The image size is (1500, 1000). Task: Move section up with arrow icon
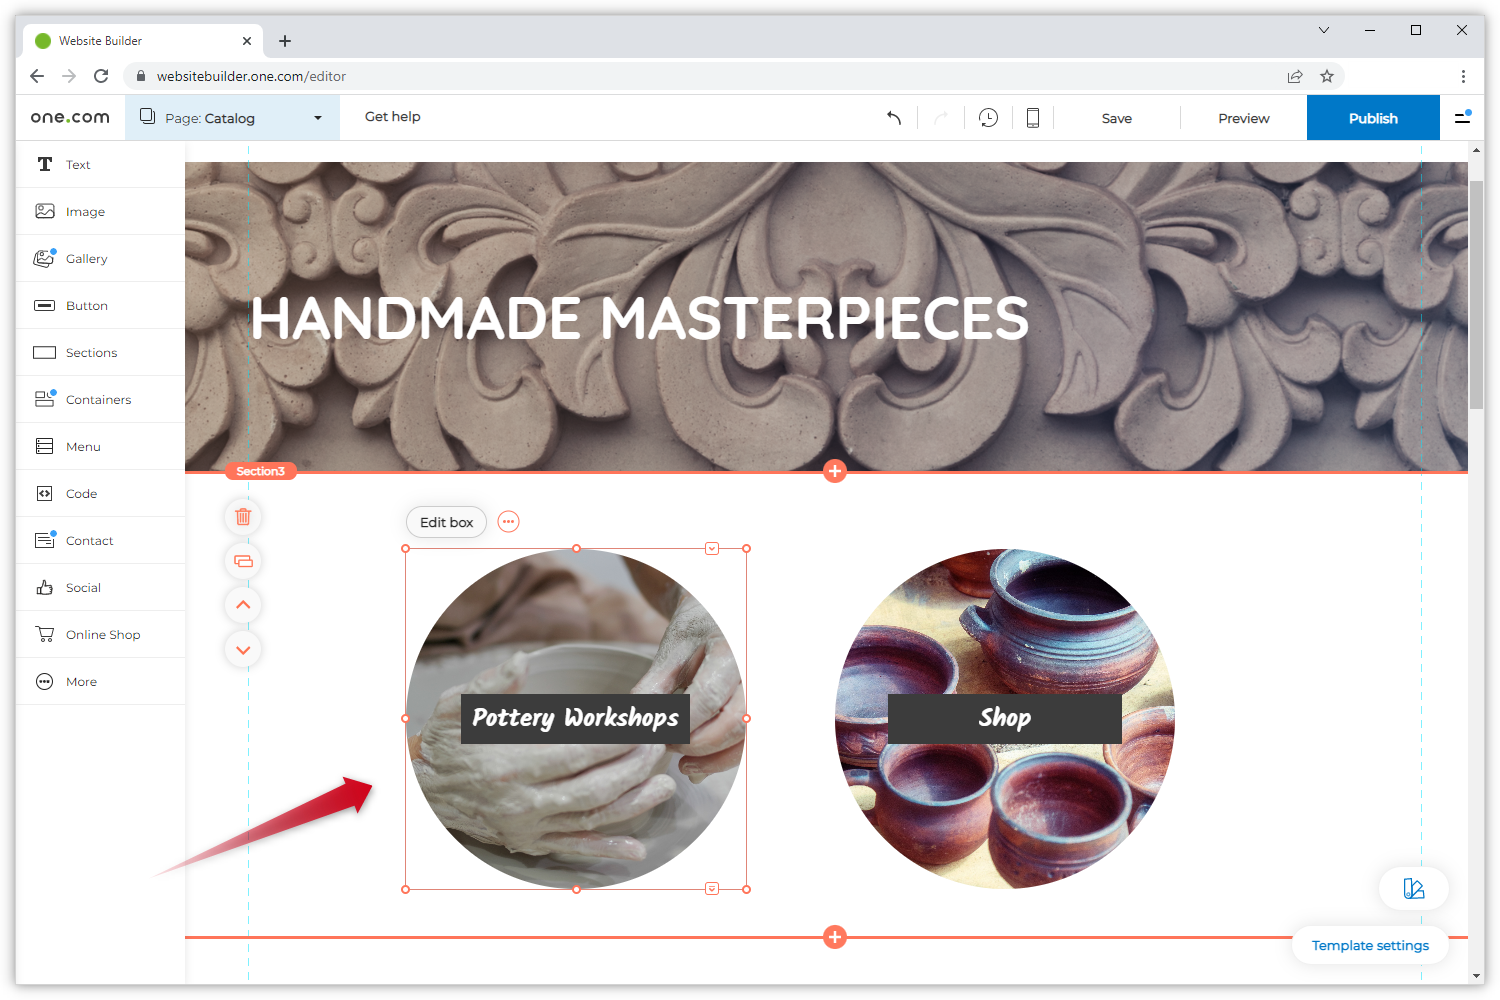click(243, 605)
